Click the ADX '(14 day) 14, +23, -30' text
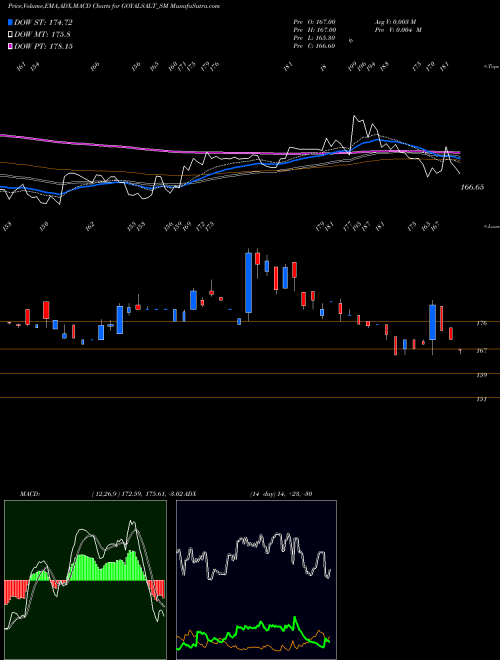 pyautogui.click(x=281, y=494)
